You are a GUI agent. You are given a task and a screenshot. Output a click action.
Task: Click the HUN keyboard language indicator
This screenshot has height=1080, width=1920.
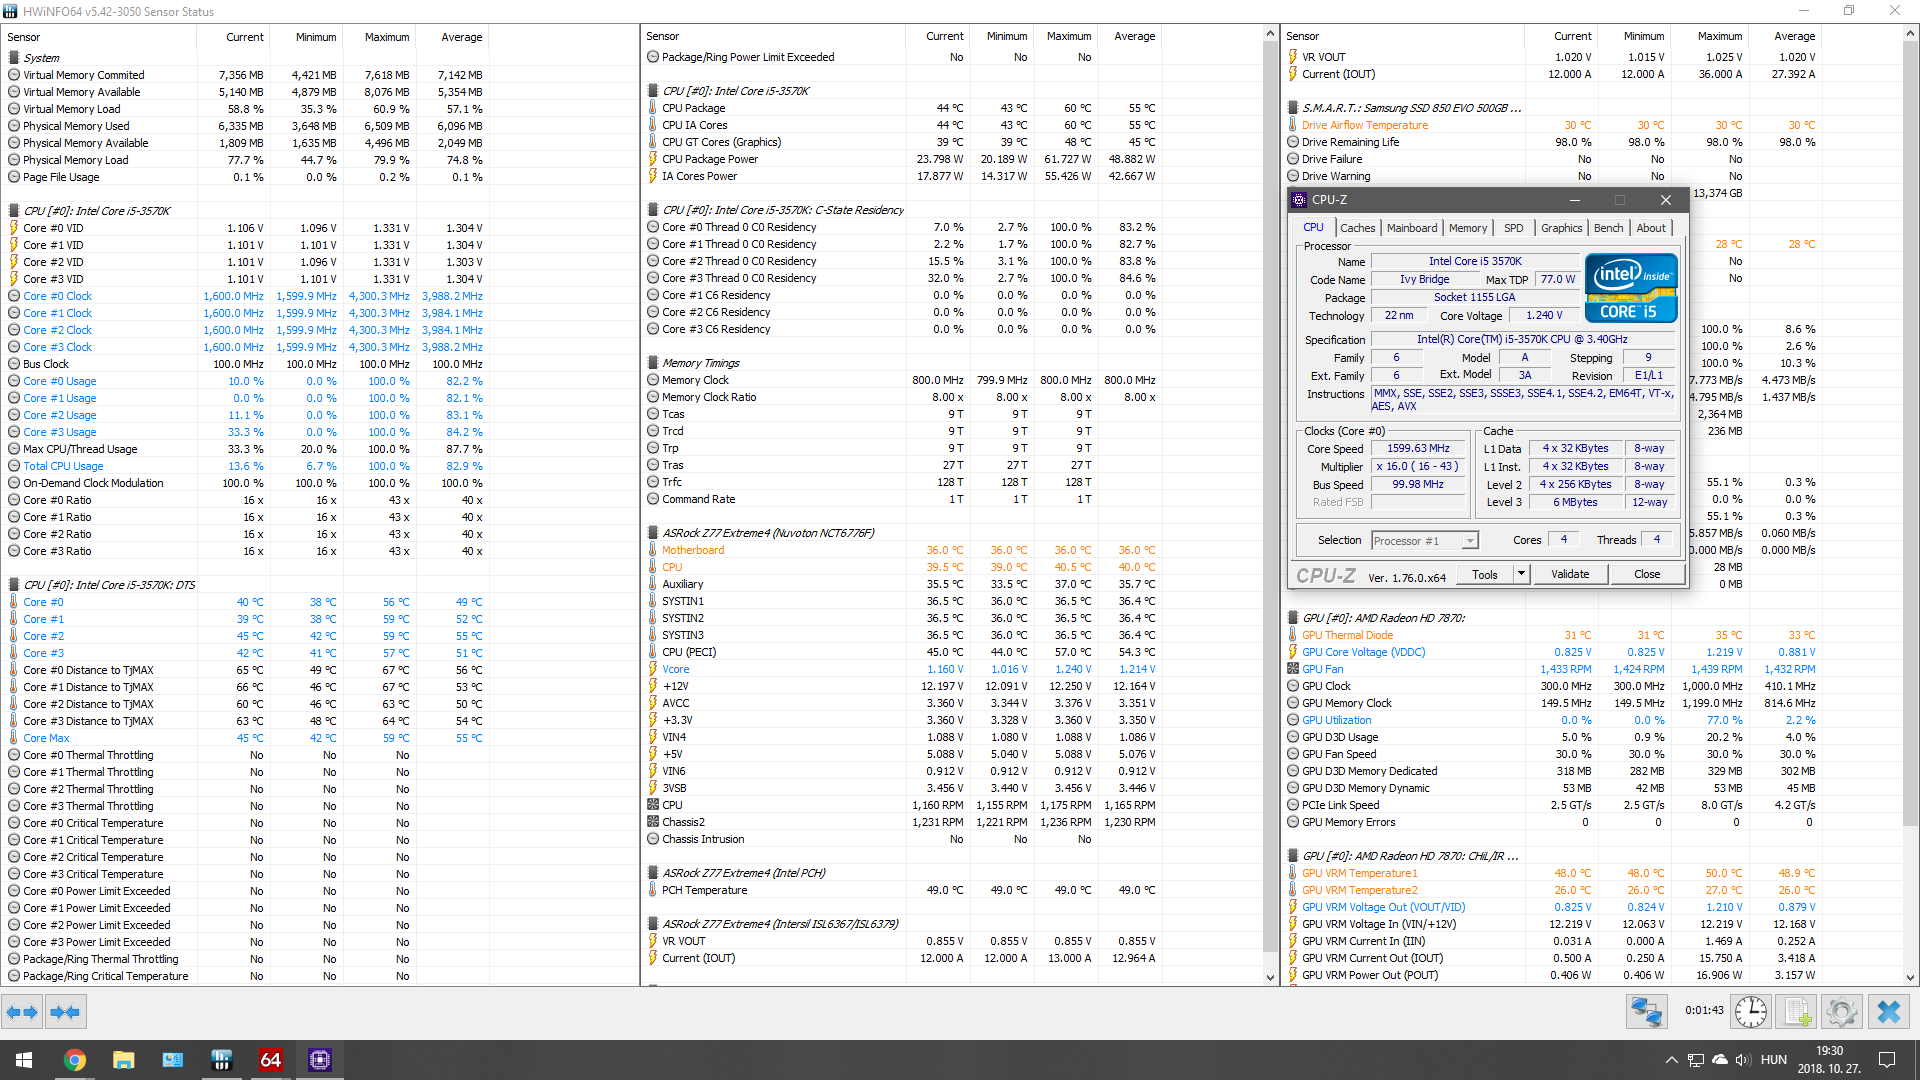pos(1774,1060)
